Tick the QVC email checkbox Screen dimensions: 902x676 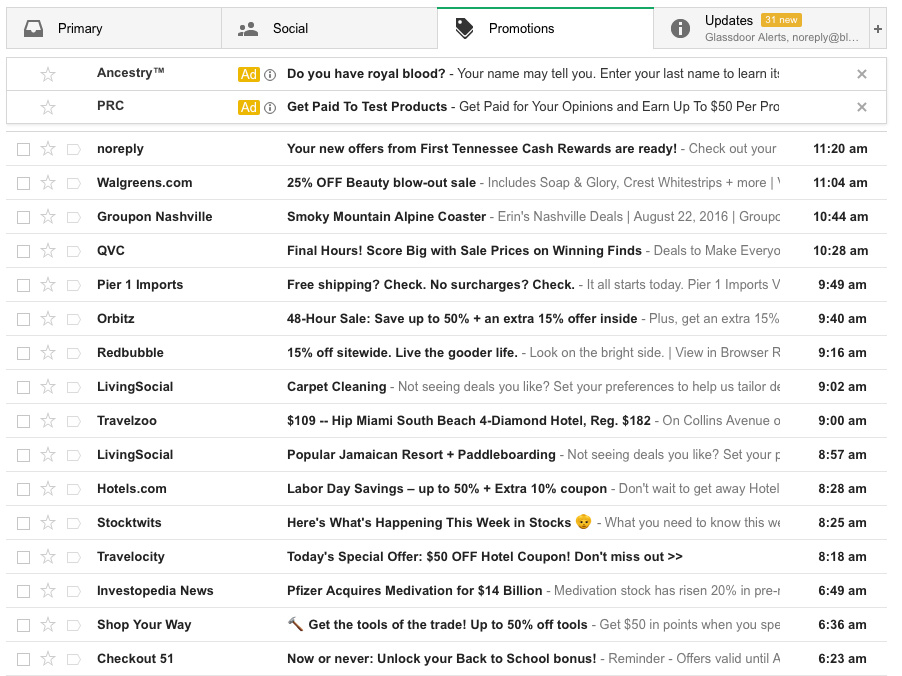[24, 251]
